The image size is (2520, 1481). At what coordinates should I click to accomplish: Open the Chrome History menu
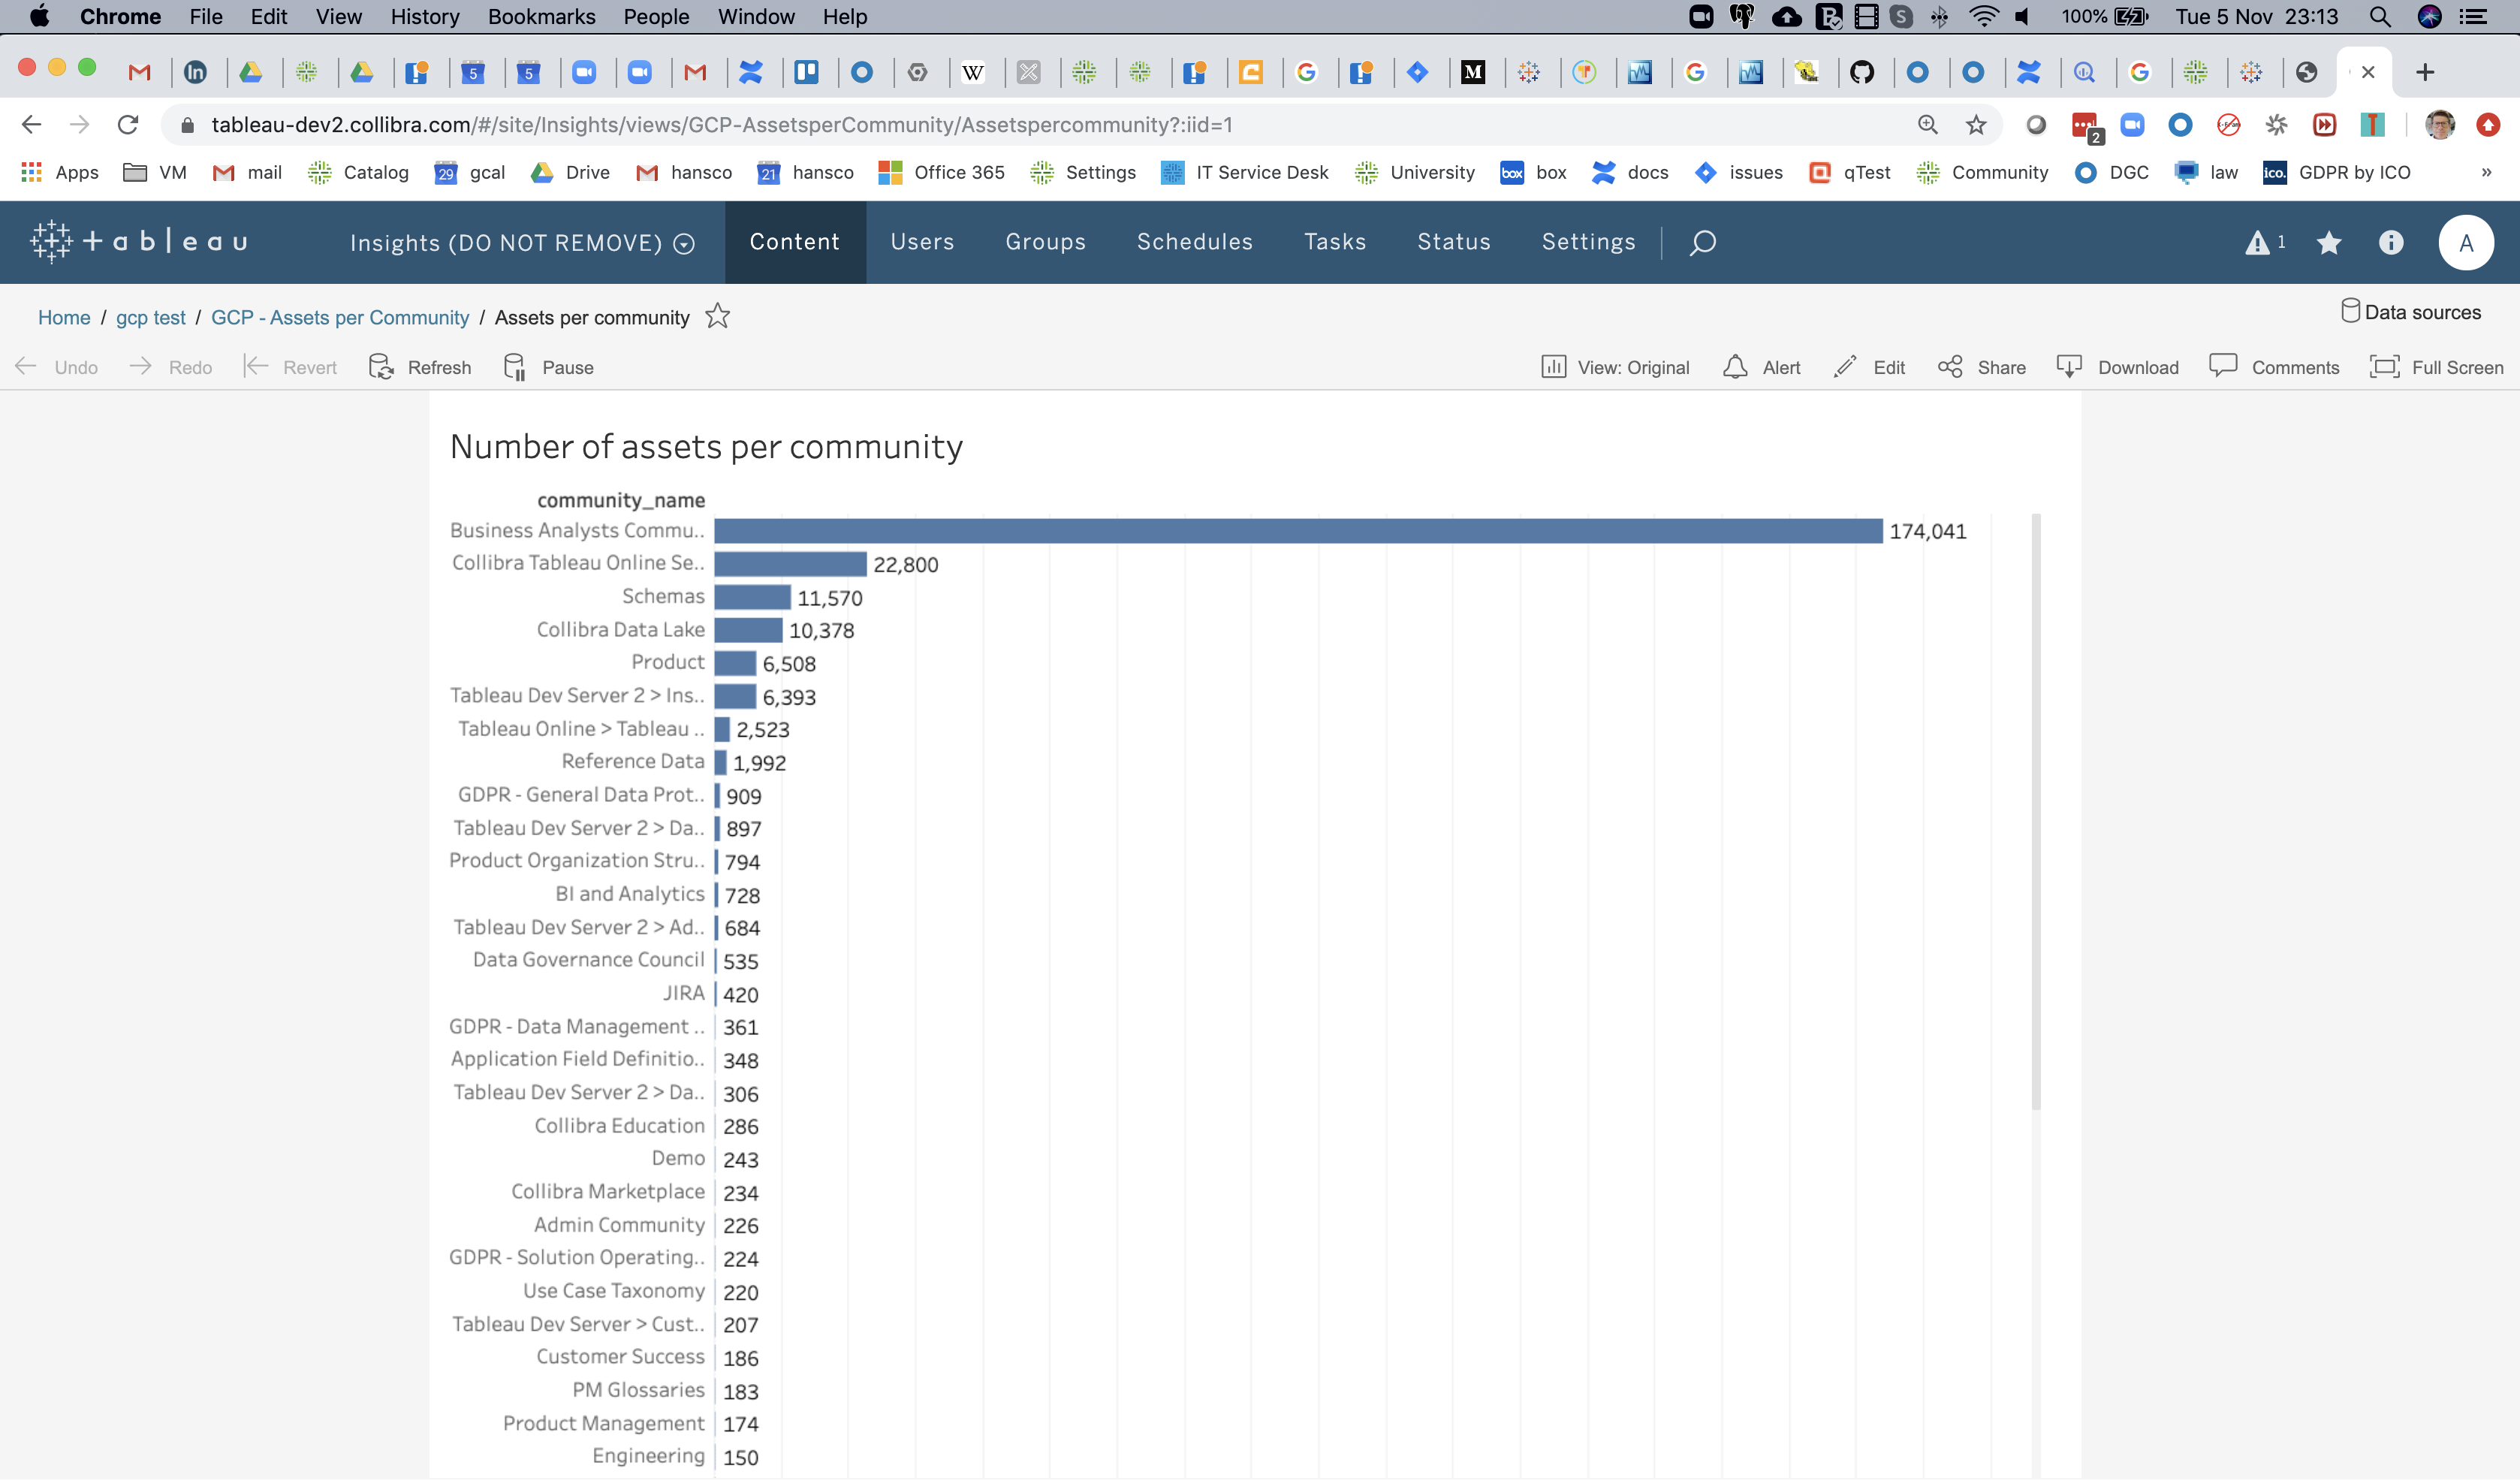(x=425, y=16)
